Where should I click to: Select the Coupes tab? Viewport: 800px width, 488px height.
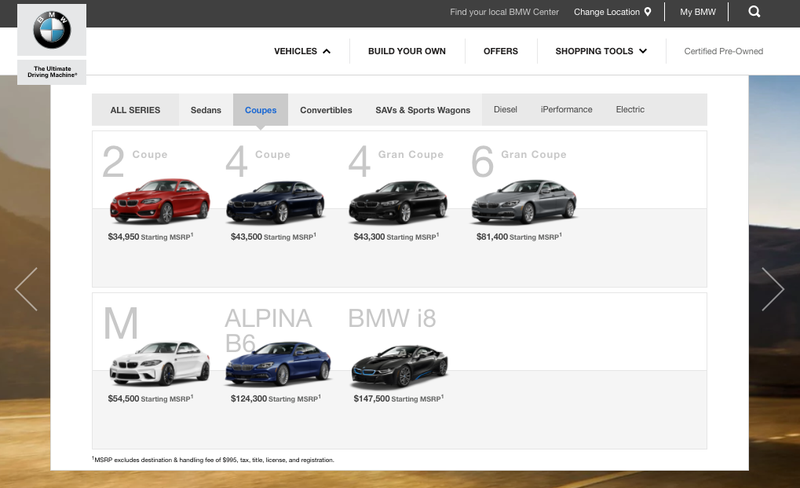click(x=261, y=110)
